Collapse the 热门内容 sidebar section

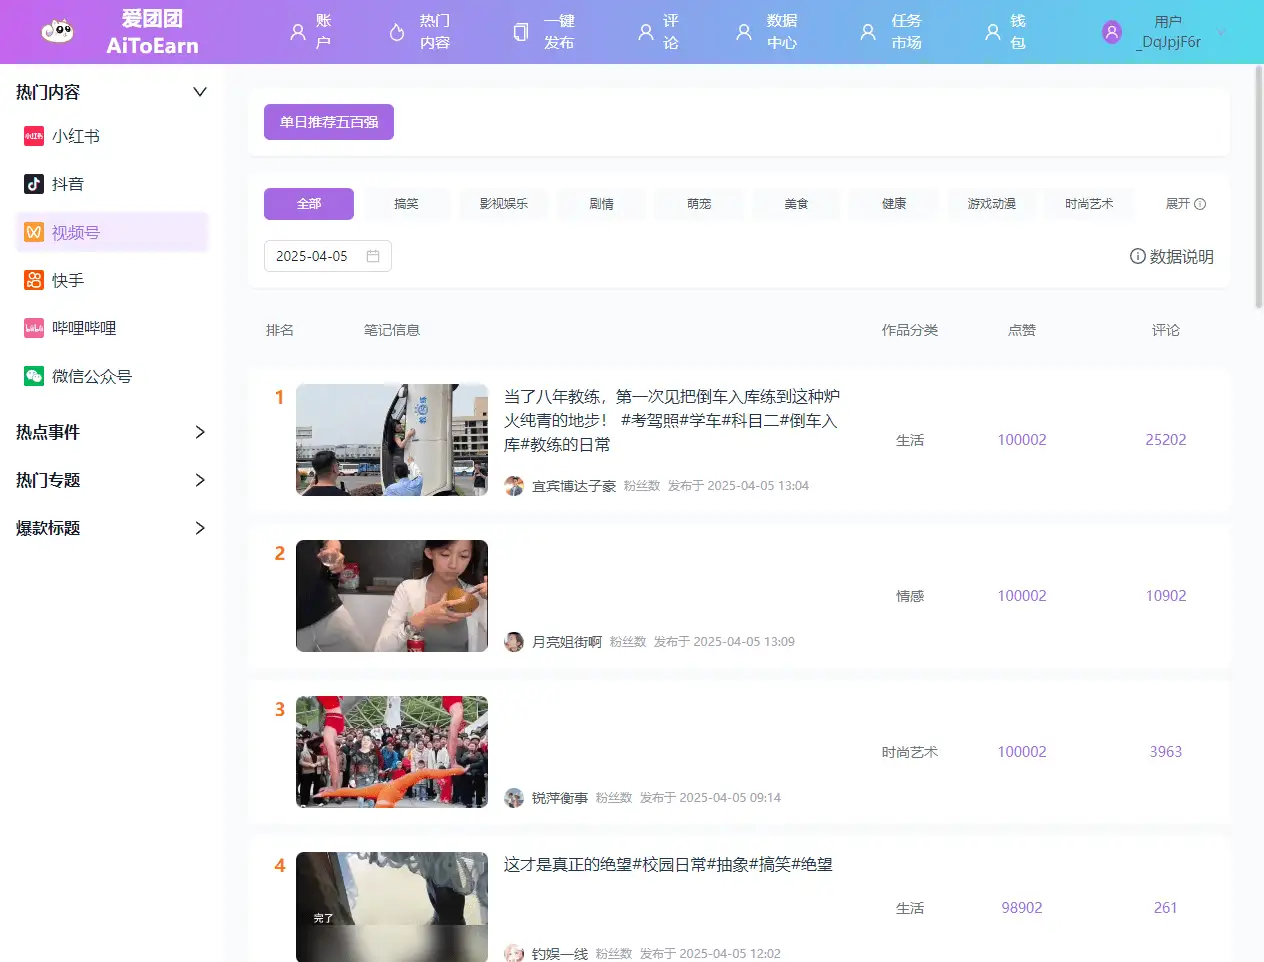click(199, 92)
